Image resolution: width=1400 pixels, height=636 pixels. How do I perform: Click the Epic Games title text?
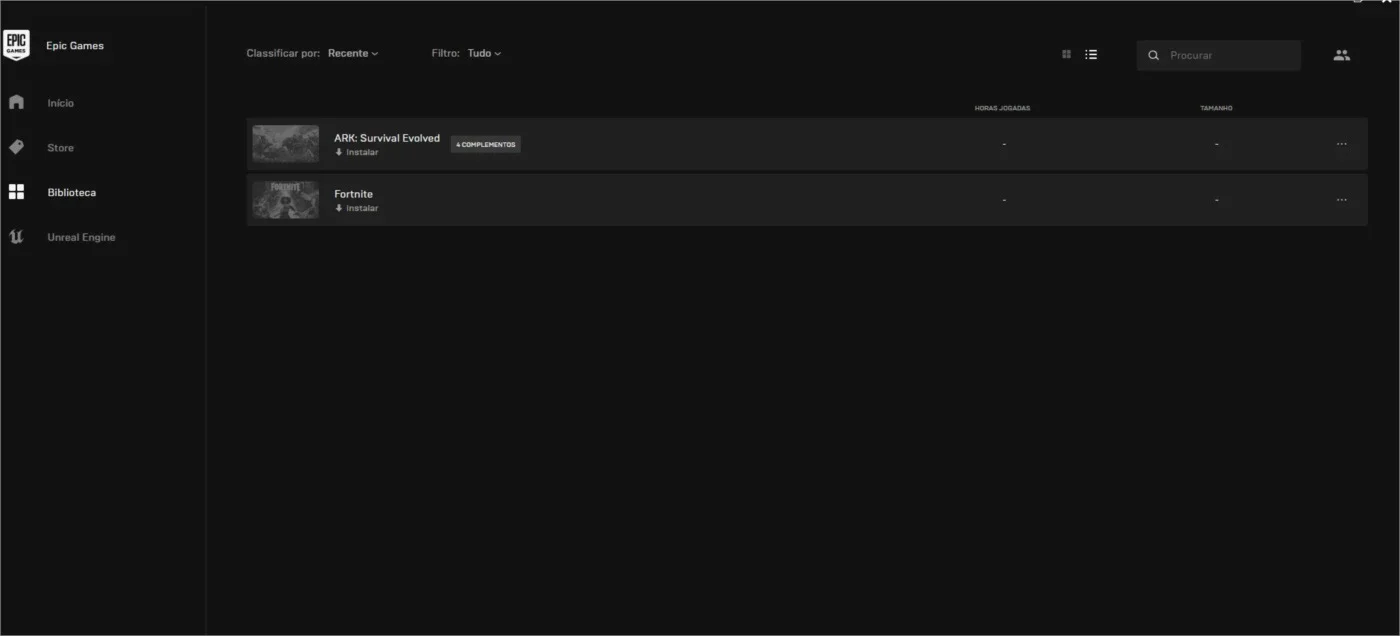pos(75,46)
